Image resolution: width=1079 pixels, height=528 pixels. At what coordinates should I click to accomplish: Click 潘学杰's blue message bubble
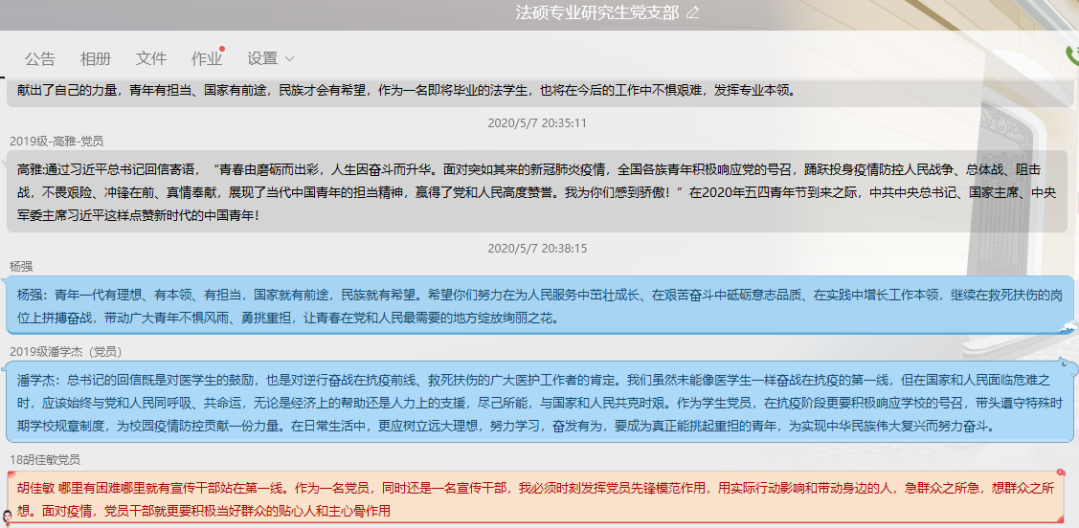tap(540, 402)
